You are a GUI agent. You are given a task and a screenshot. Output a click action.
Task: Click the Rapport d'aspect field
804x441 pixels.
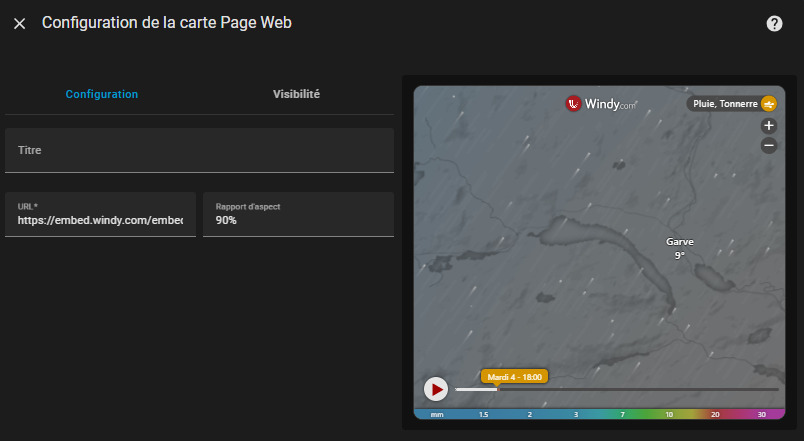(298, 219)
